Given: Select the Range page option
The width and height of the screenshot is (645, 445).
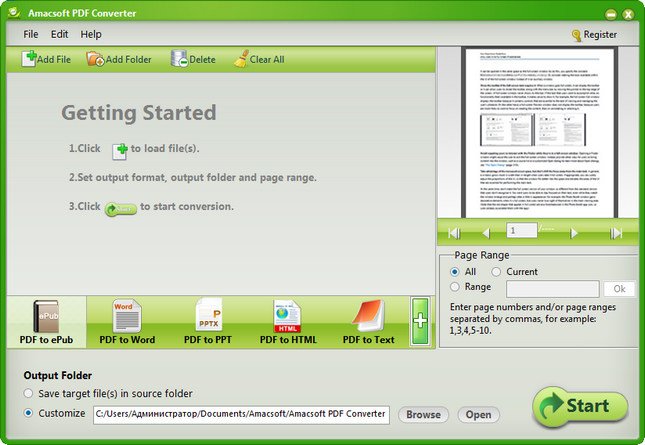Looking at the screenshot, I should point(455,287).
